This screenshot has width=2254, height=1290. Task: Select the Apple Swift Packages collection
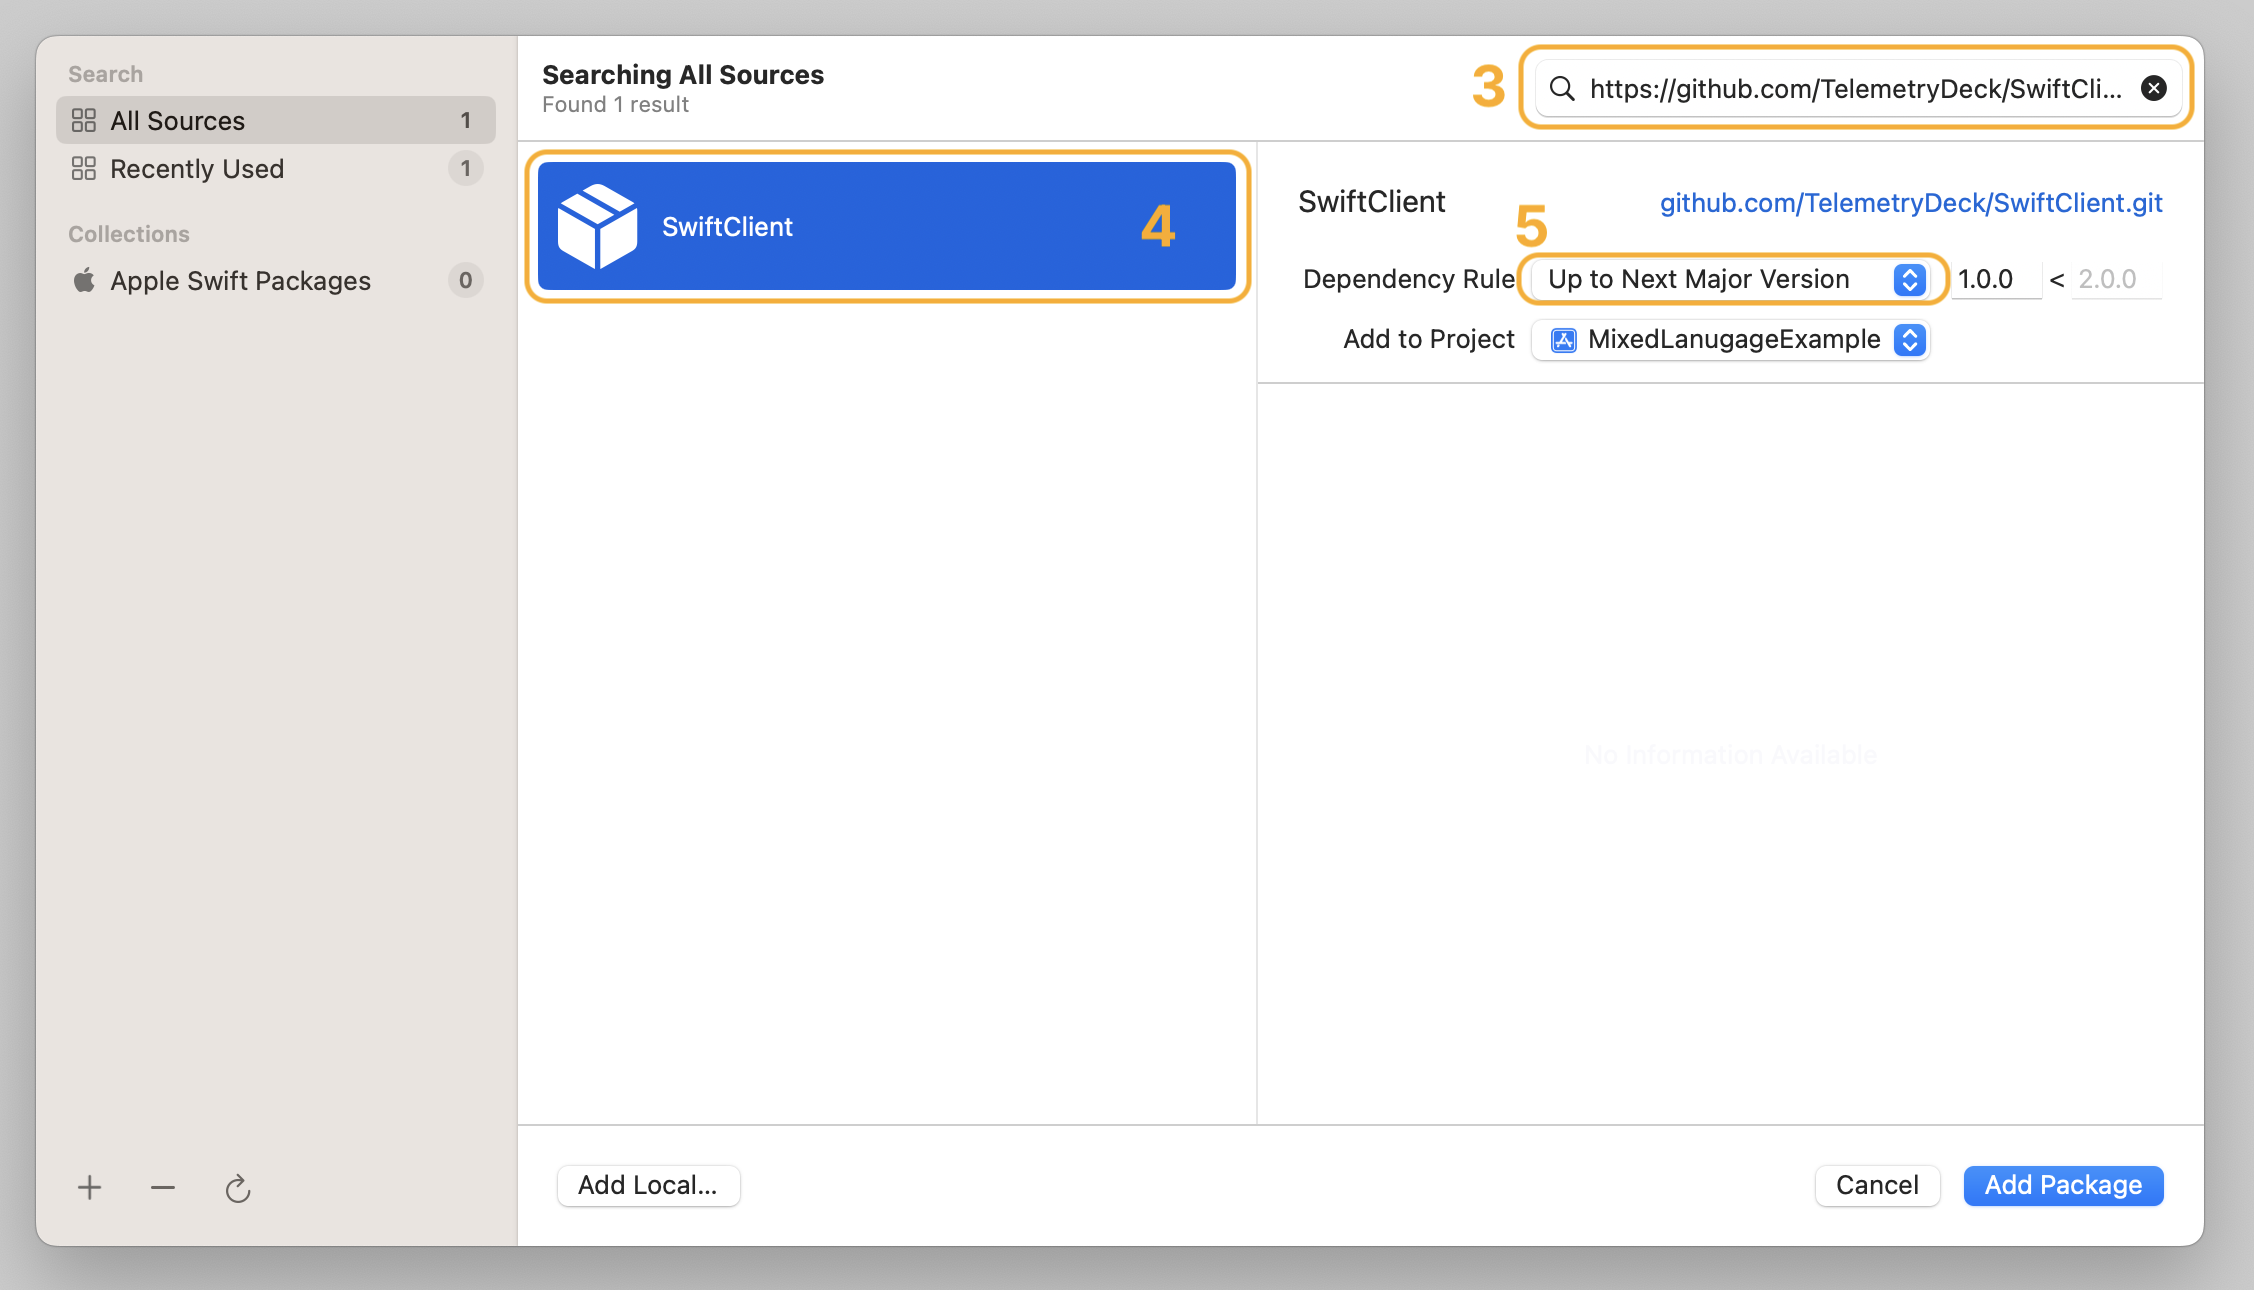(240, 280)
